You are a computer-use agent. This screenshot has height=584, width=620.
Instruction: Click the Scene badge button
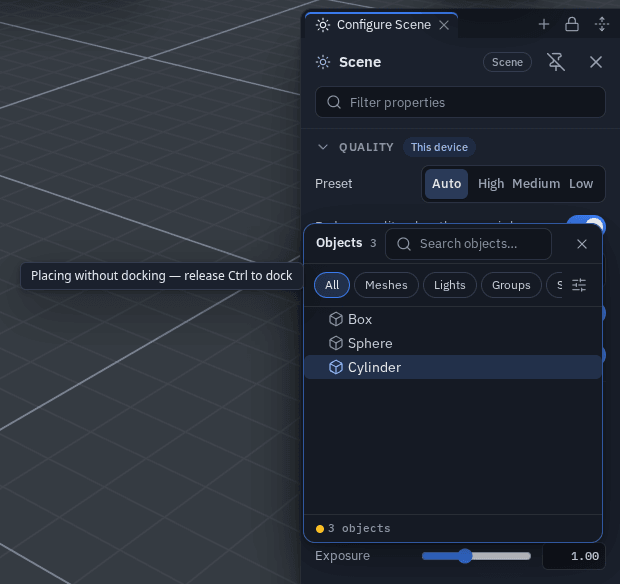click(507, 62)
